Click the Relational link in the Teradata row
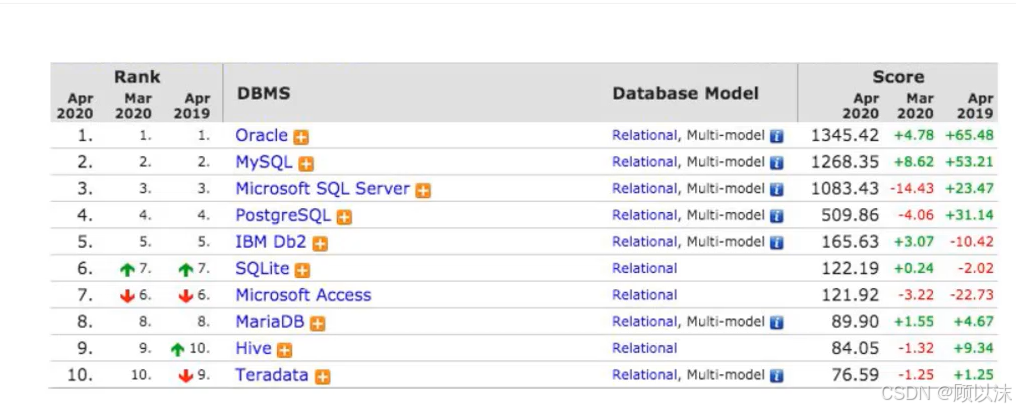This screenshot has width=1016, height=411. 644,375
